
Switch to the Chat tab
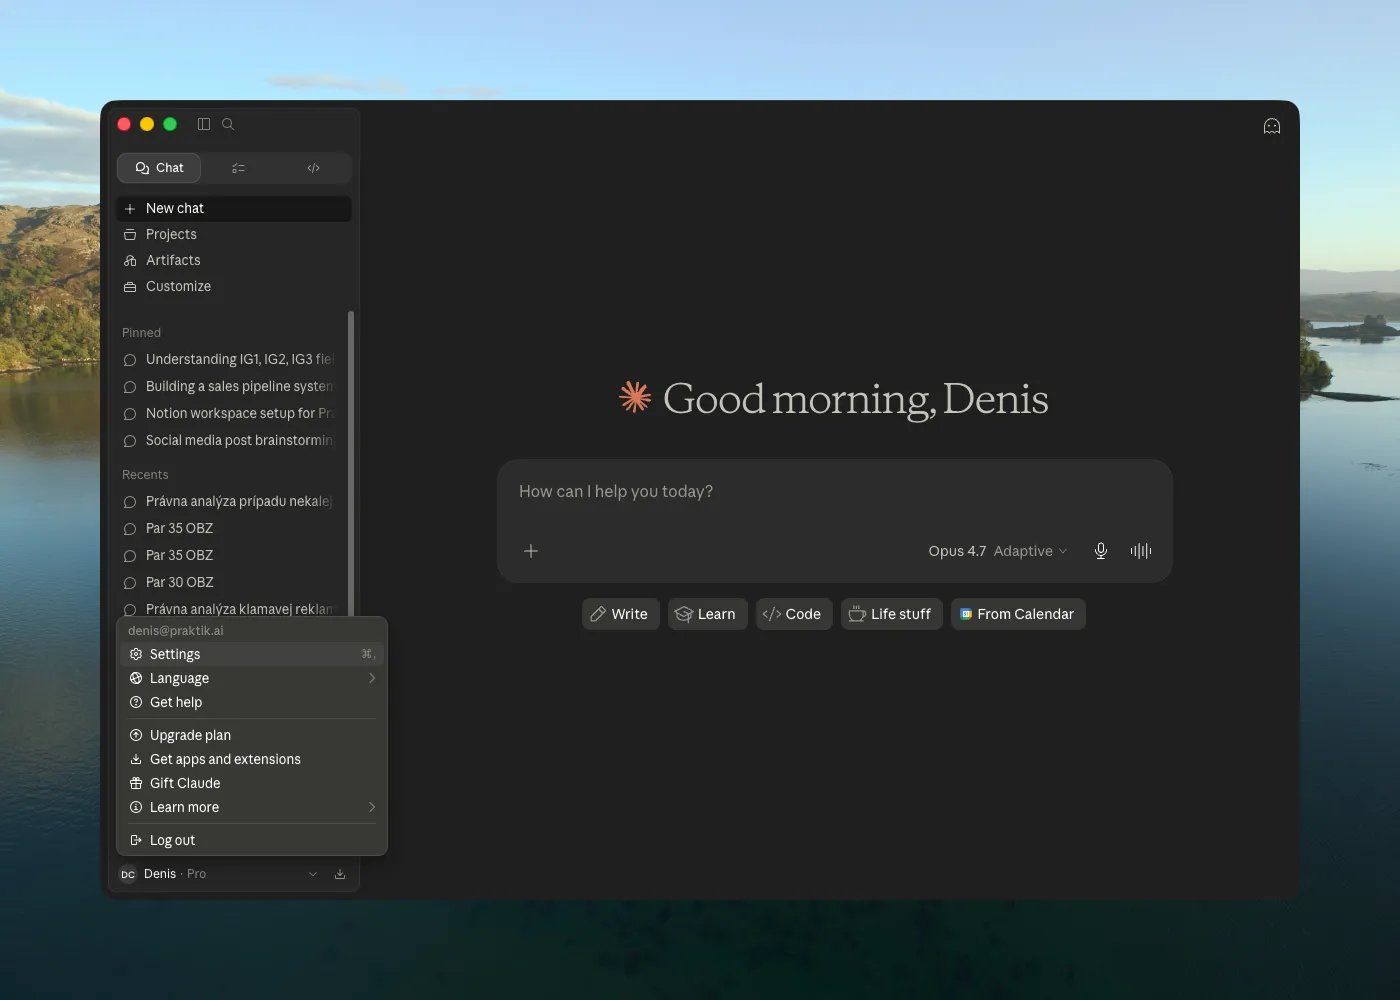click(x=159, y=168)
